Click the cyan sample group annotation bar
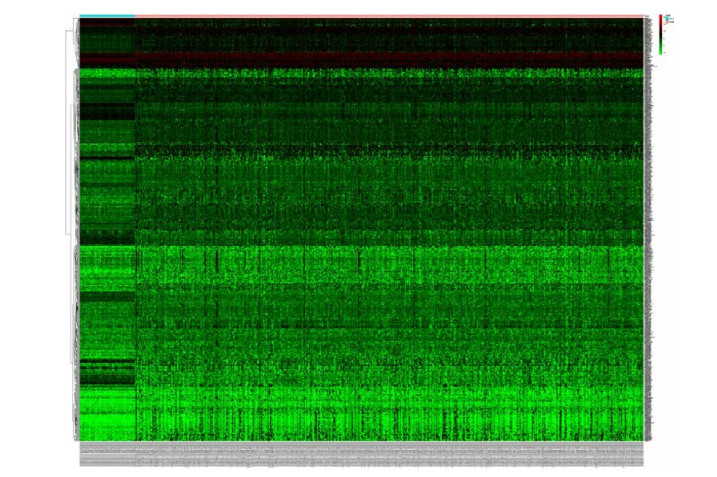Image resolution: width=717 pixels, height=477 pixels. coord(107,16)
